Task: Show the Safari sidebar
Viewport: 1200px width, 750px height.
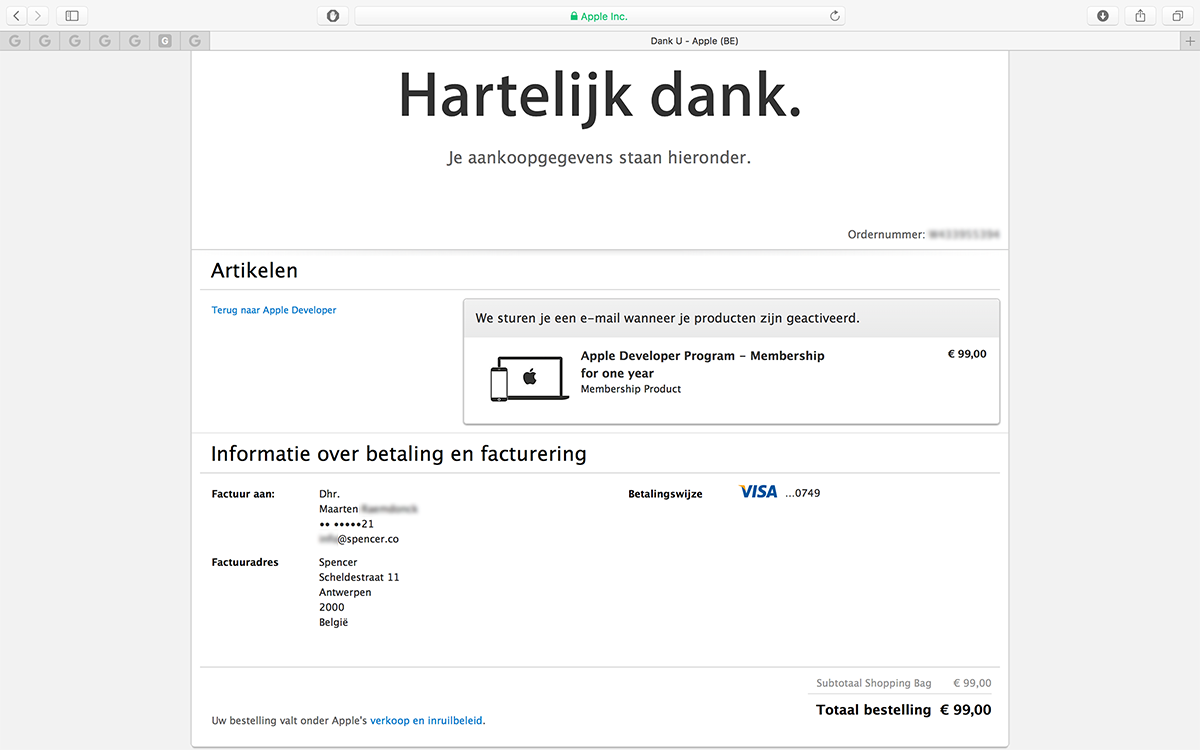Action: pos(72,16)
